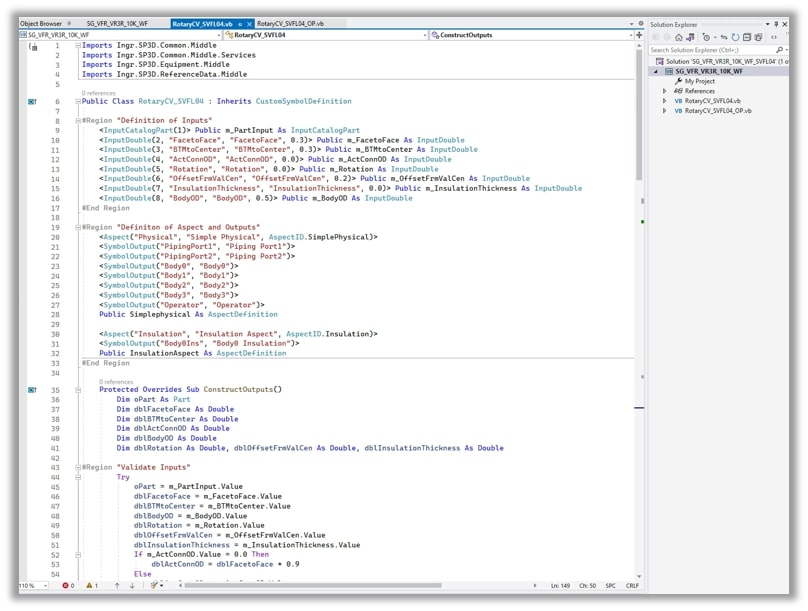The image size is (808, 611).
Task: Click horizontal scrollbar right arrow
Action: click(534, 585)
